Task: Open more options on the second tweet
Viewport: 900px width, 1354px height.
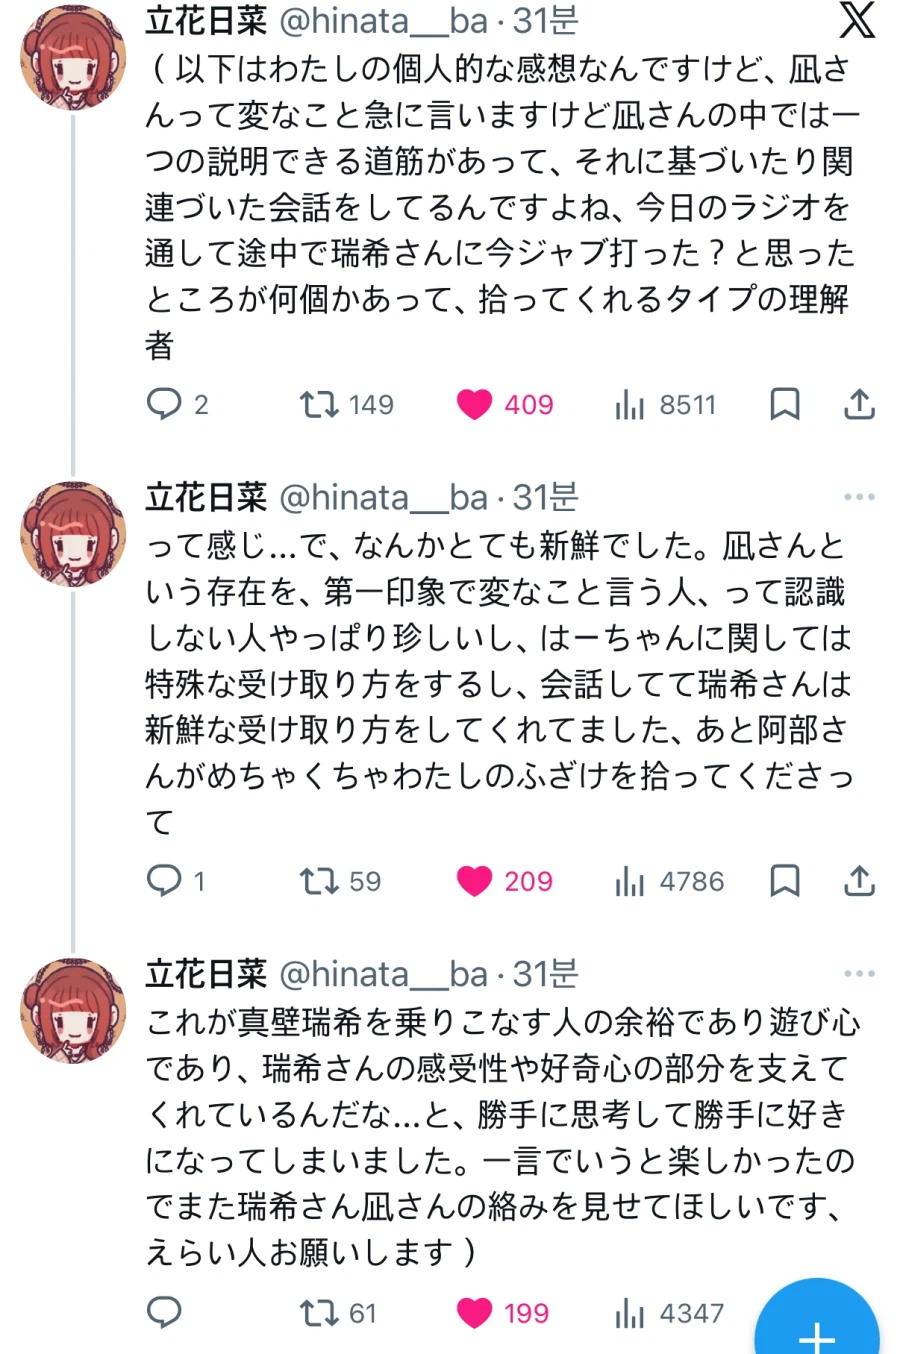Action: (x=859, y=497)
